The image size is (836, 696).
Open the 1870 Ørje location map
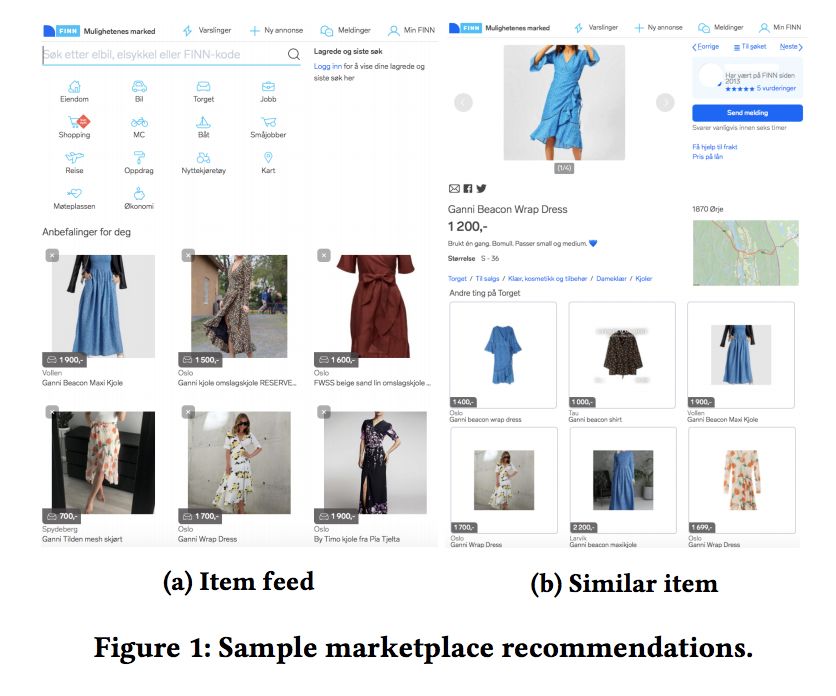coord(745,253)
